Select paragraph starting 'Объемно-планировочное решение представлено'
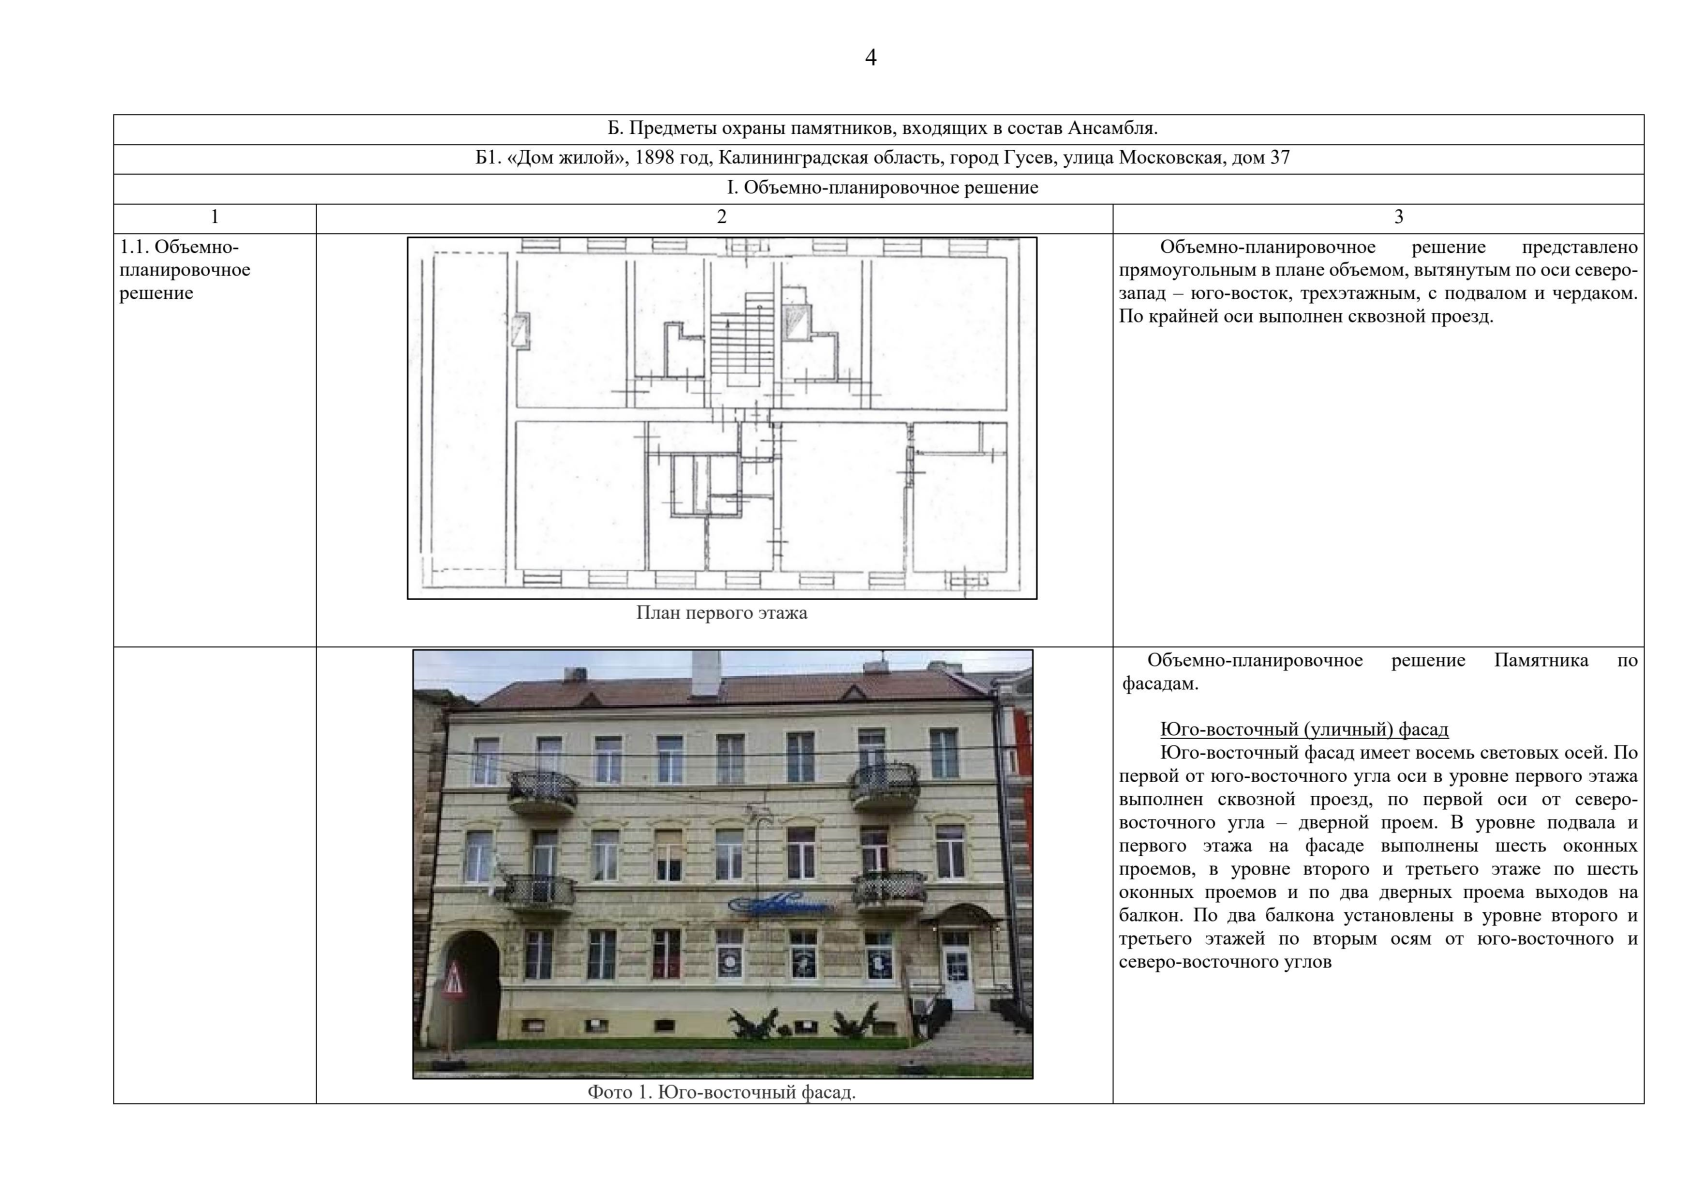 [1378, 282]
